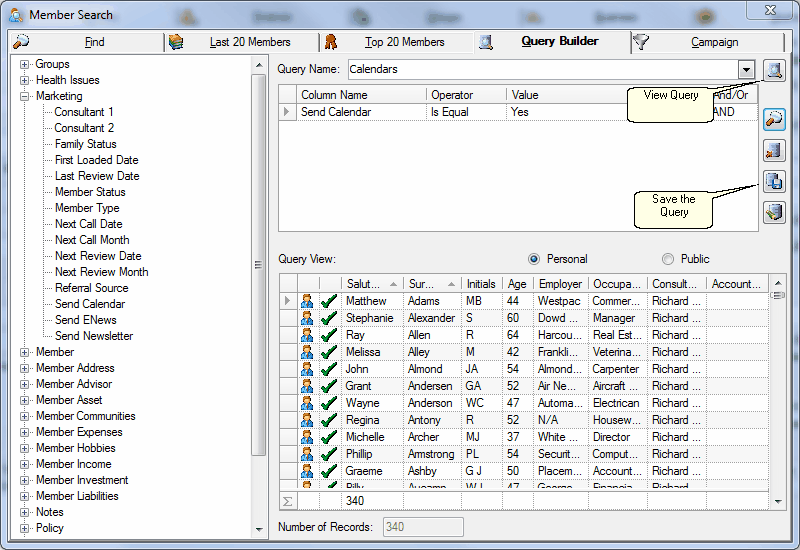Click the Consult... column header
Viewport: 800px width, 550px height.
677,284
